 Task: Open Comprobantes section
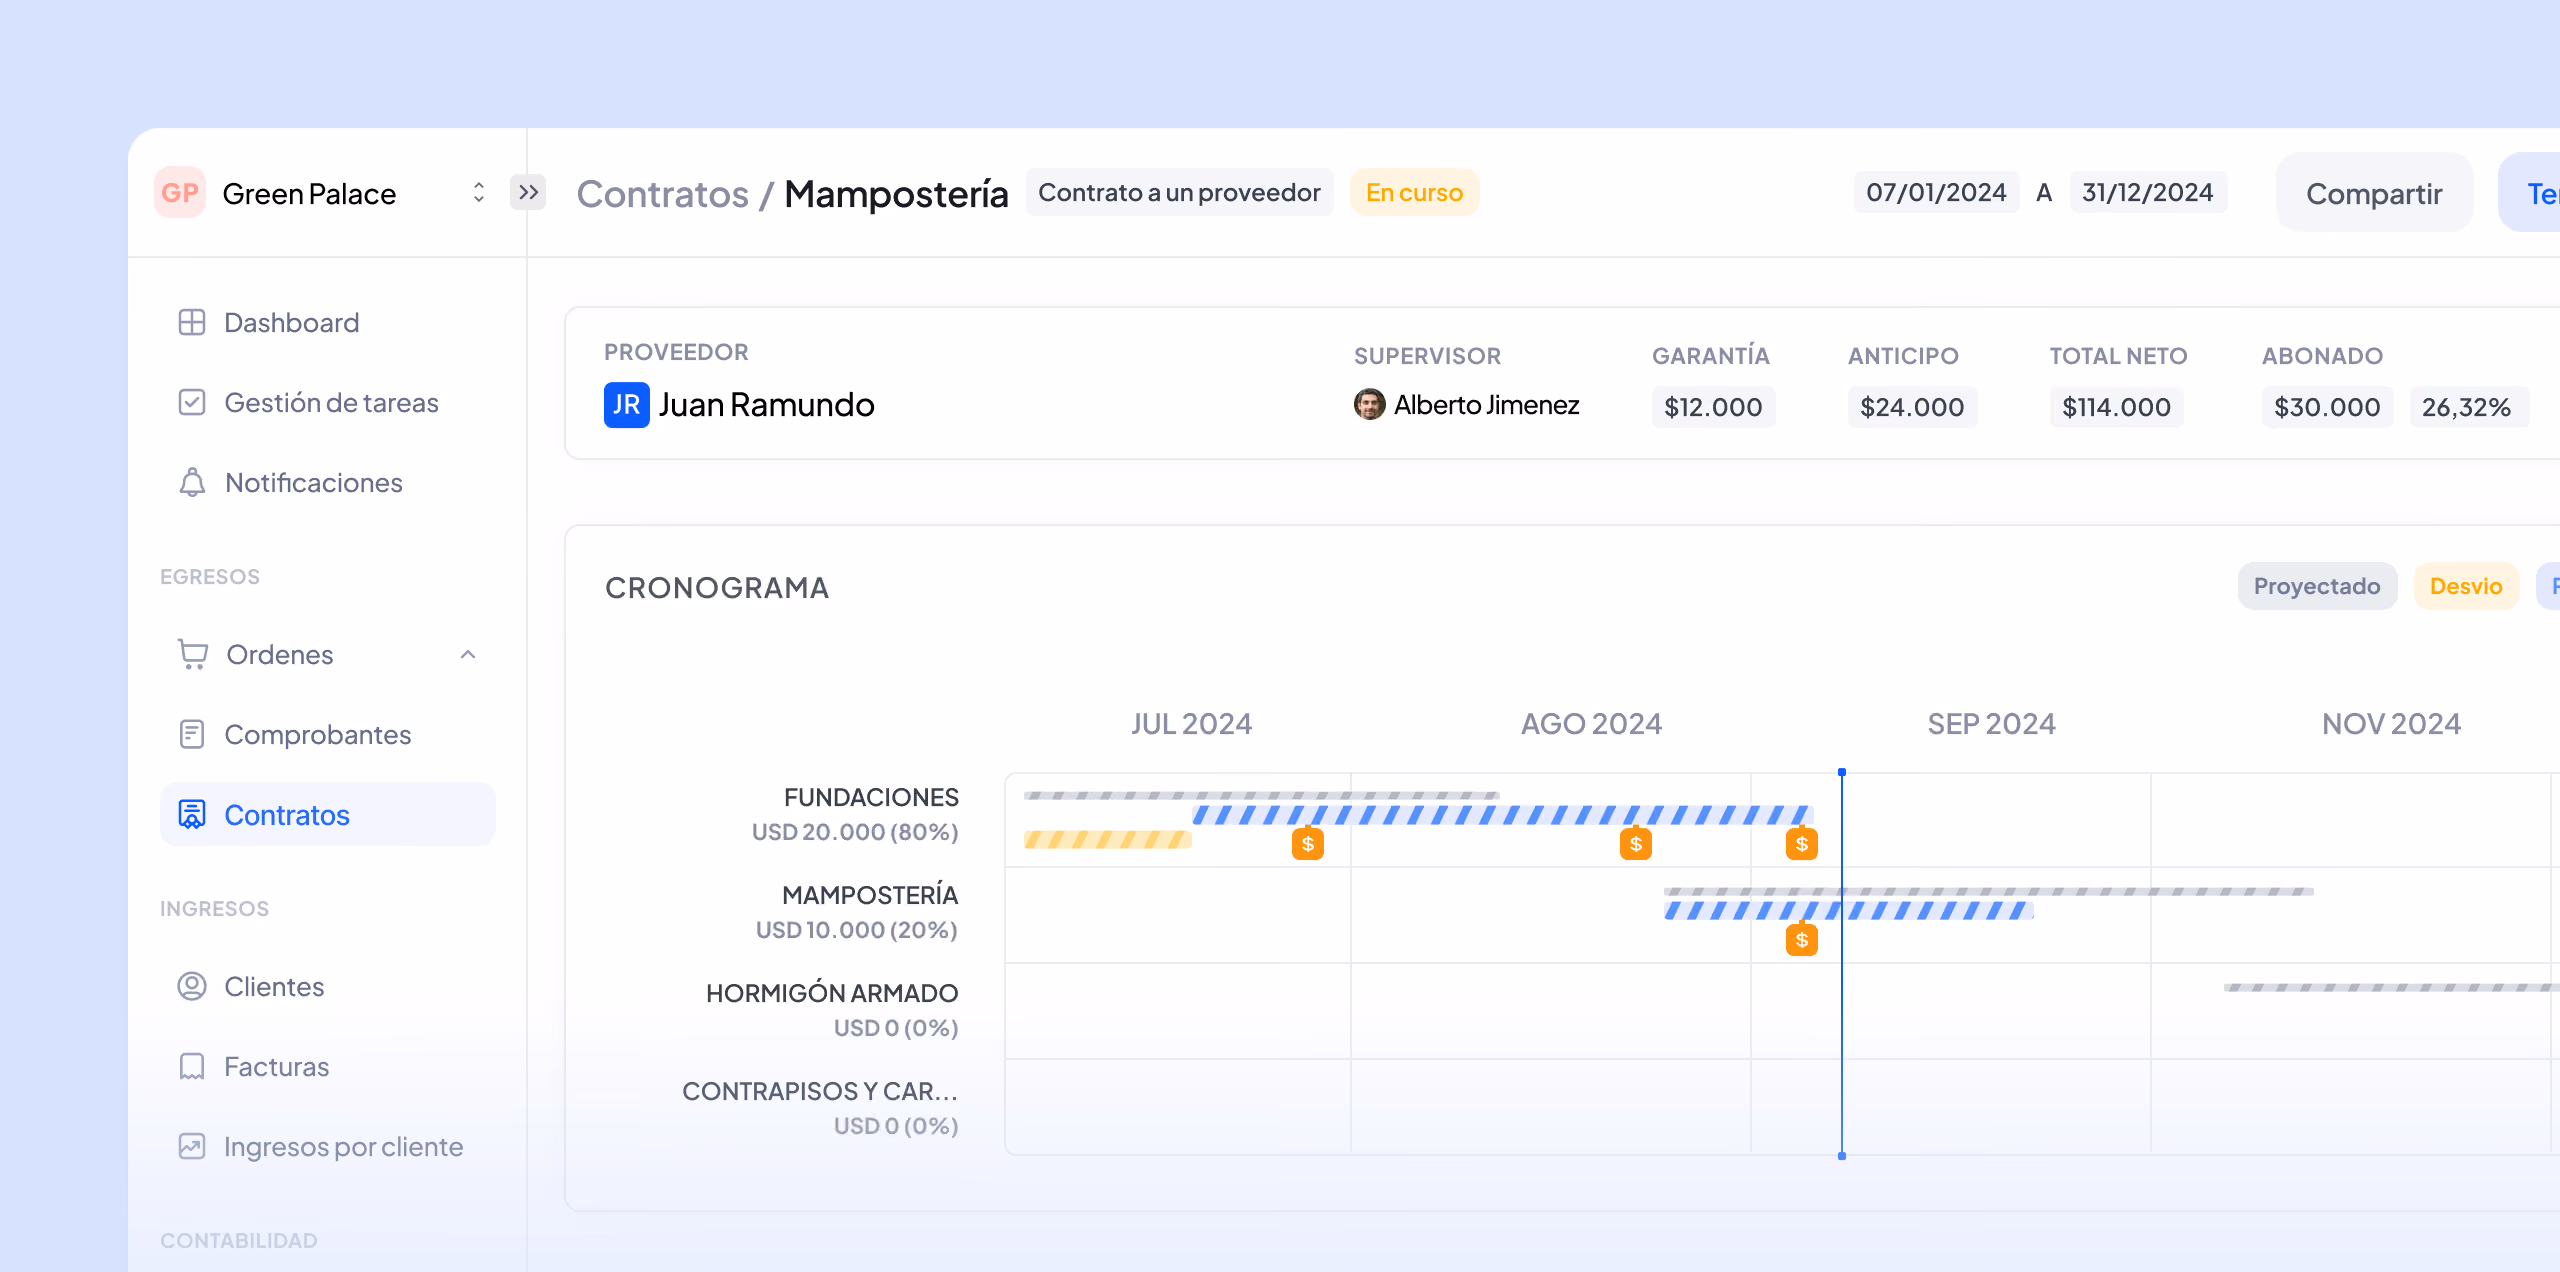click(x=318, y=734)
